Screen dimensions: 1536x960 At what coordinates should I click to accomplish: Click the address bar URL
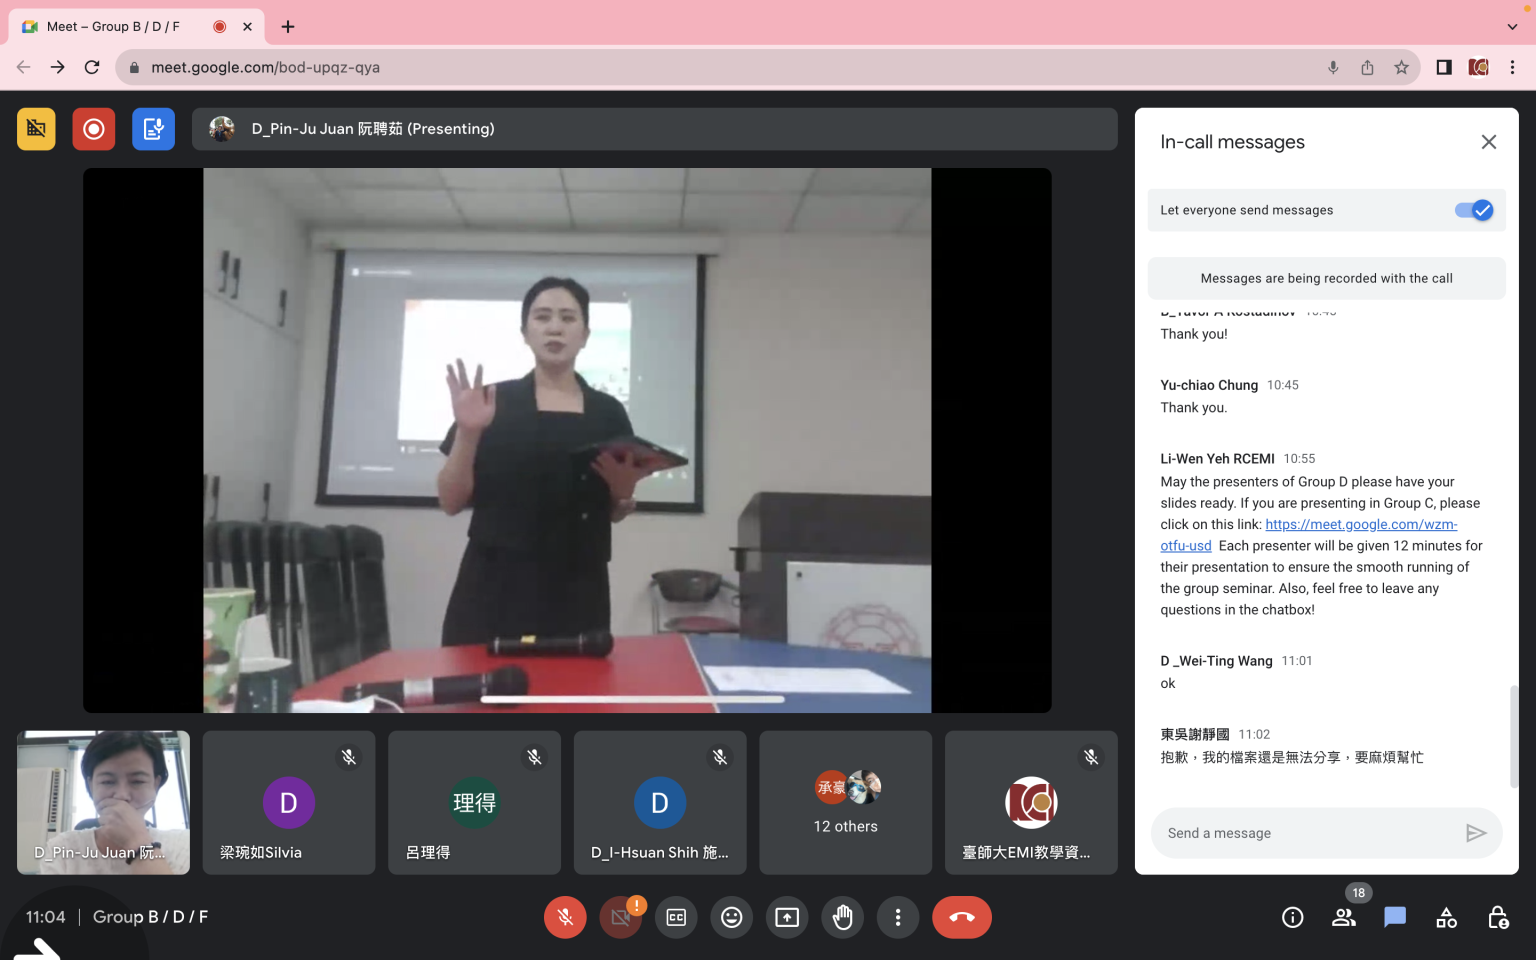tap(265, 67)
